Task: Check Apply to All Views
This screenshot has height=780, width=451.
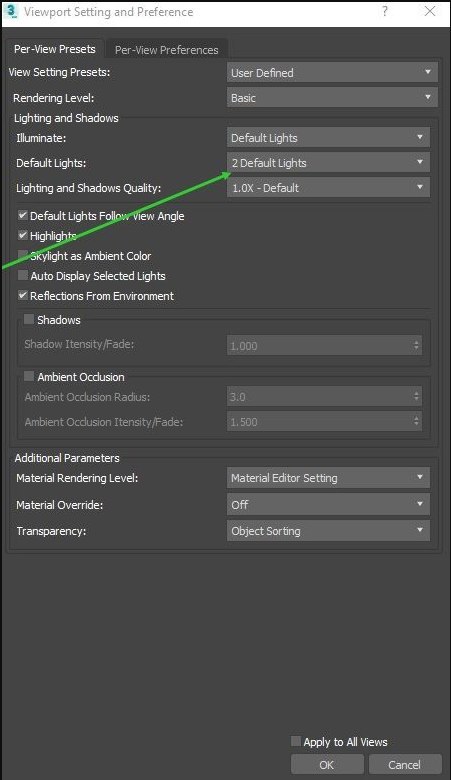Action: [x=296, y=742]
